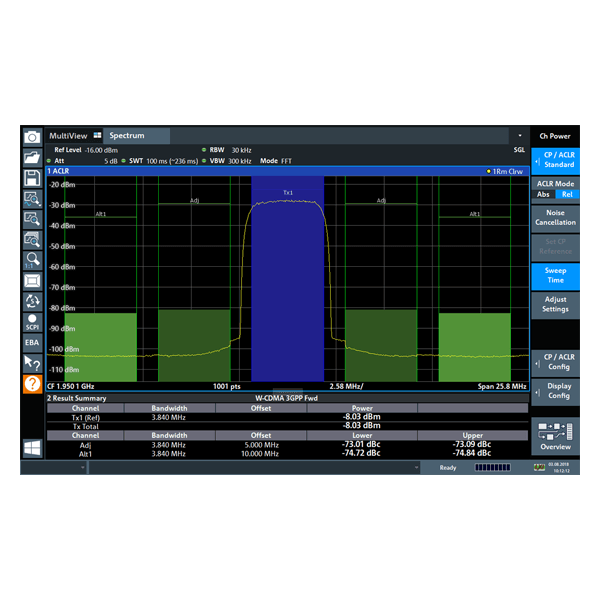Select the single zoom magnifier tool
Image resolution: width=600 pixels, height=600 pixels.
pos(32,219)
